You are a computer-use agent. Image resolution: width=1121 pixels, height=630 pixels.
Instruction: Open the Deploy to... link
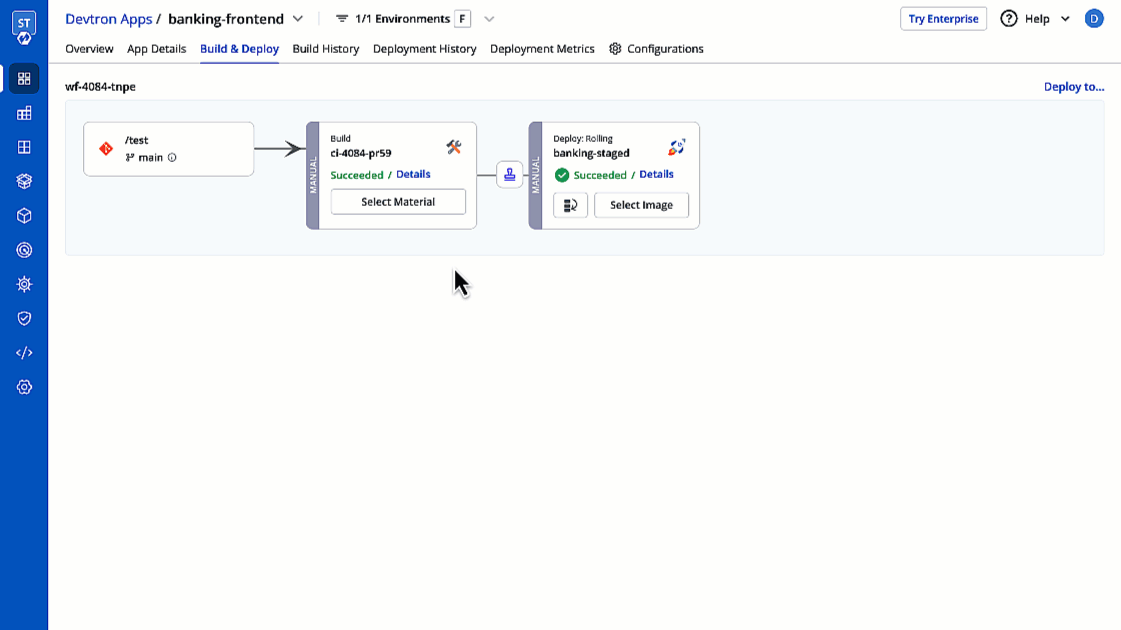click(1074, 86)
